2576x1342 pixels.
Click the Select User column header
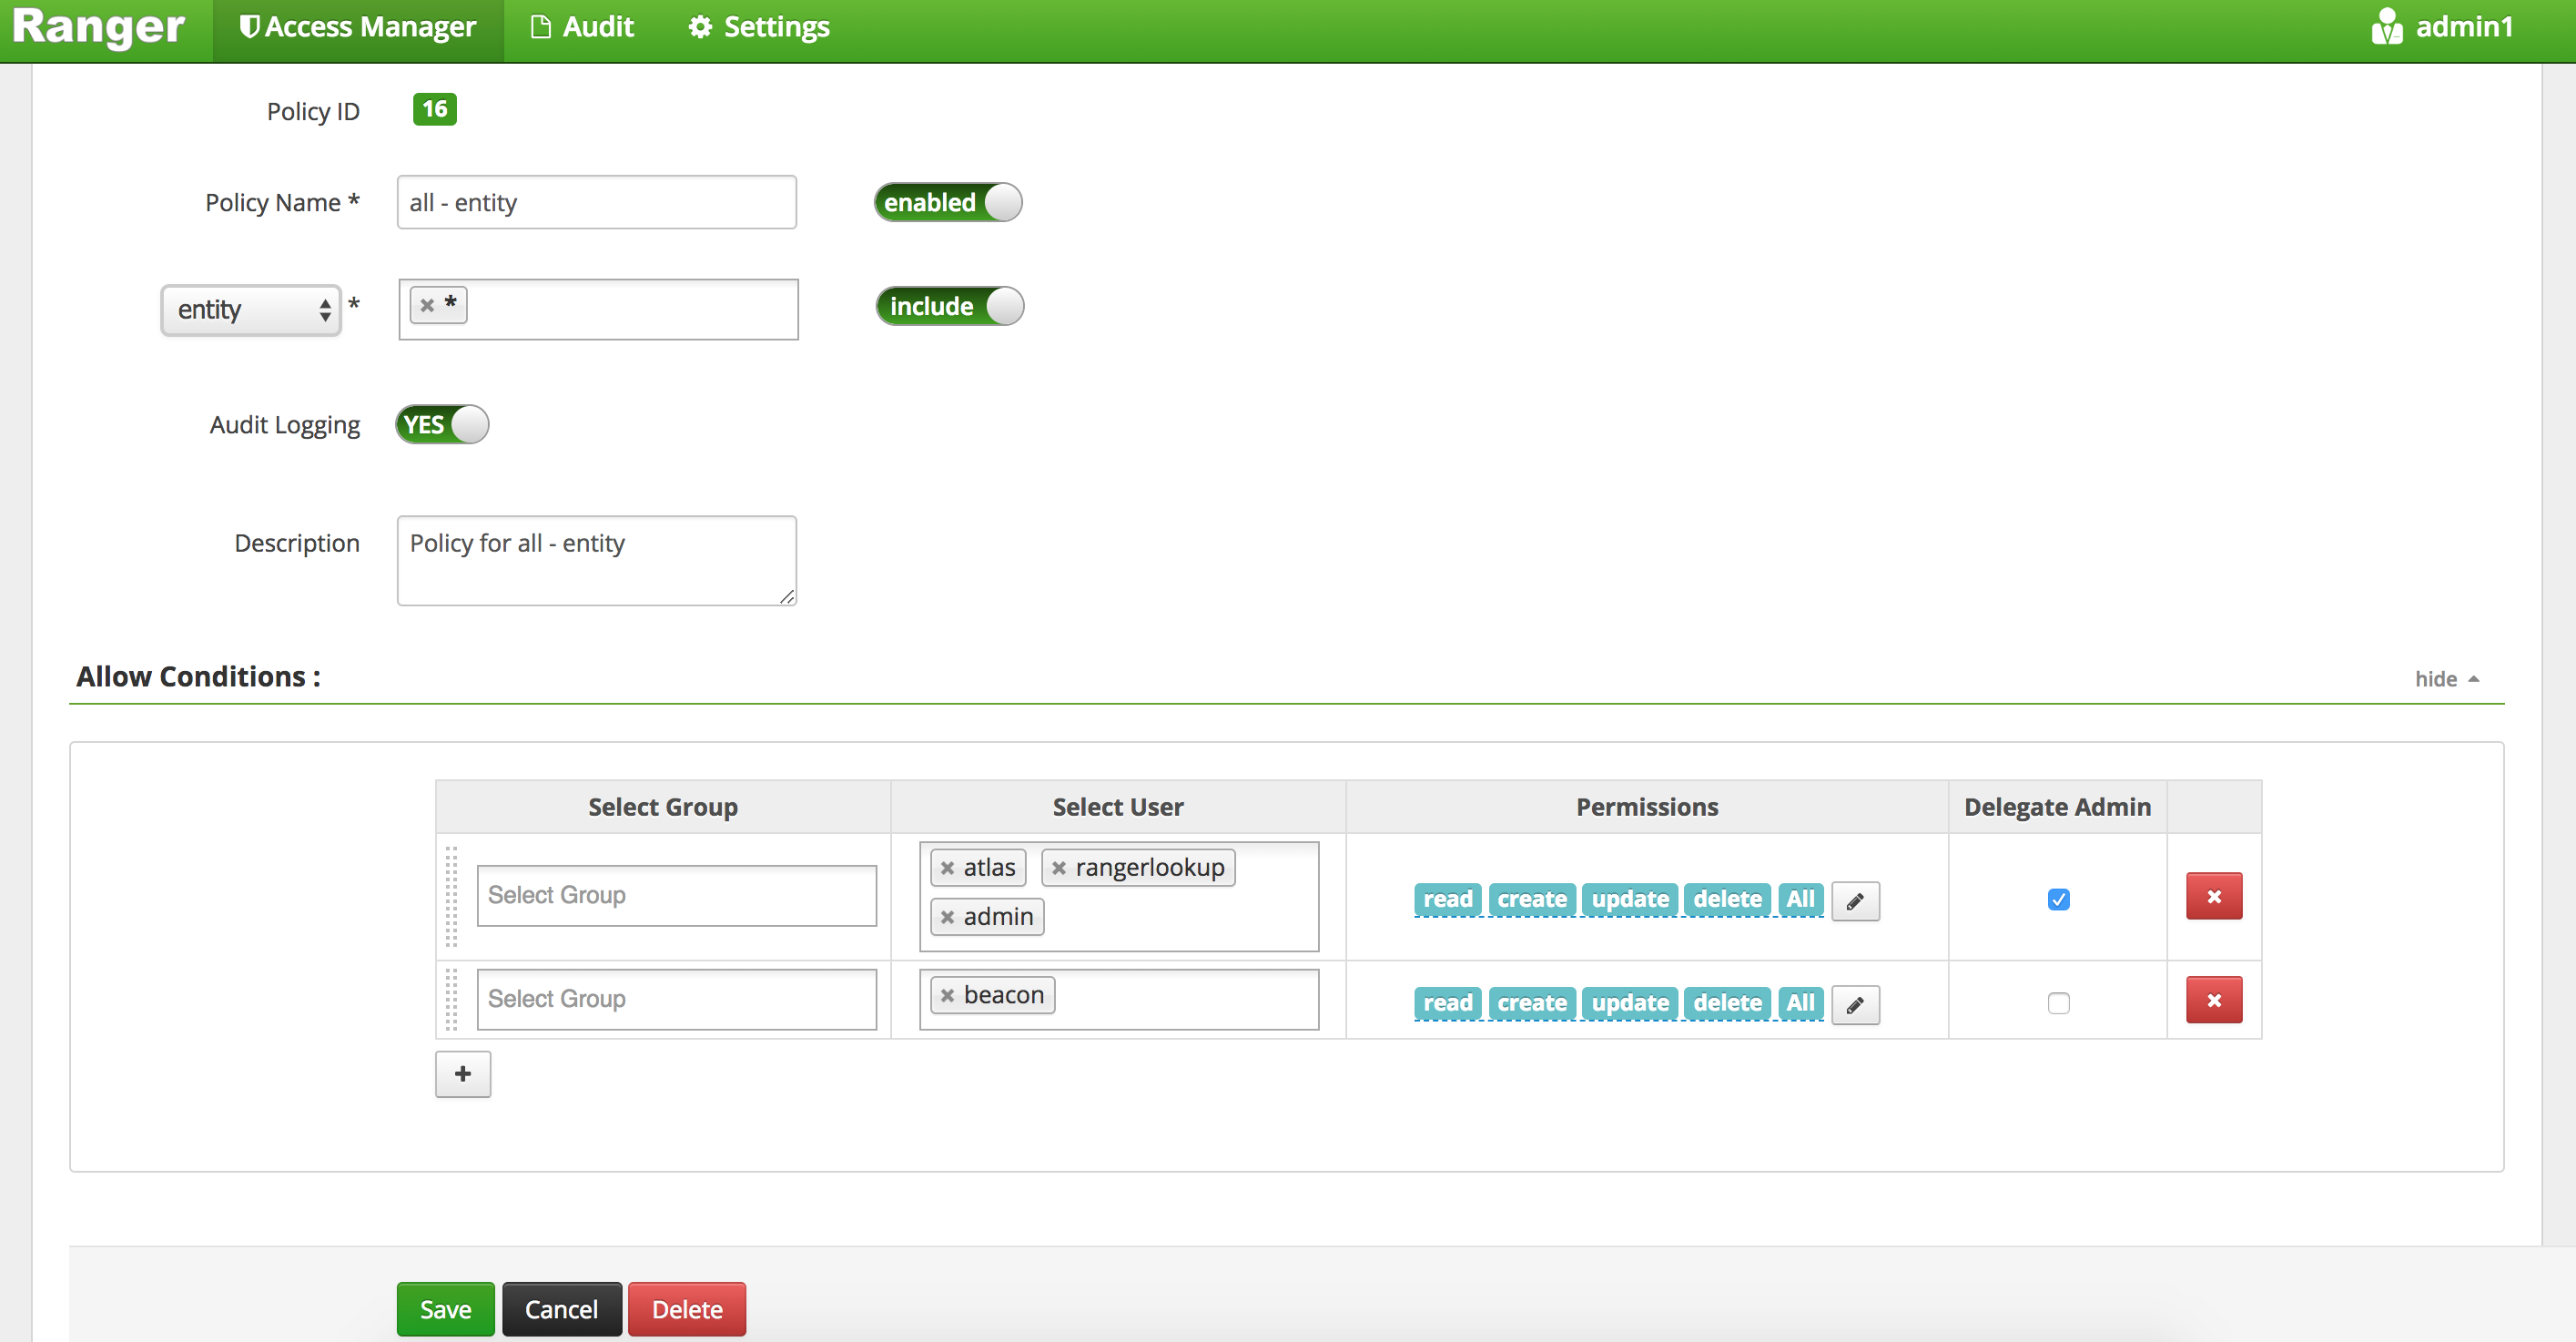point(1118,807)
